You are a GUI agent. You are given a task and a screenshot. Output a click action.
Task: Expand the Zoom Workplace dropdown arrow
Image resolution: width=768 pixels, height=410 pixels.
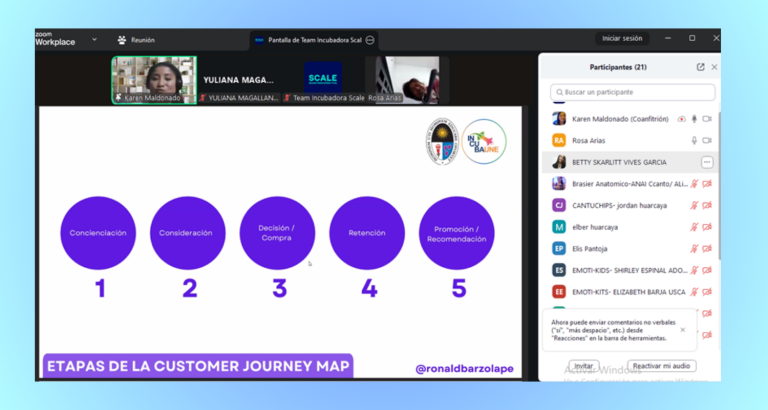95,39
